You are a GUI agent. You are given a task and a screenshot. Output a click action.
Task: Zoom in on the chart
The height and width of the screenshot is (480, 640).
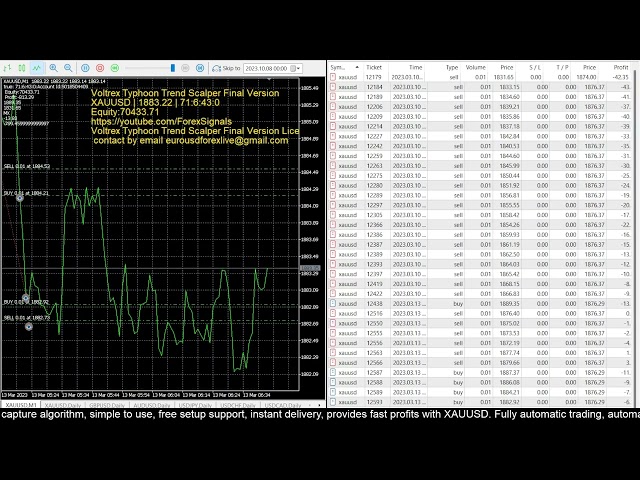pos(53,68)
